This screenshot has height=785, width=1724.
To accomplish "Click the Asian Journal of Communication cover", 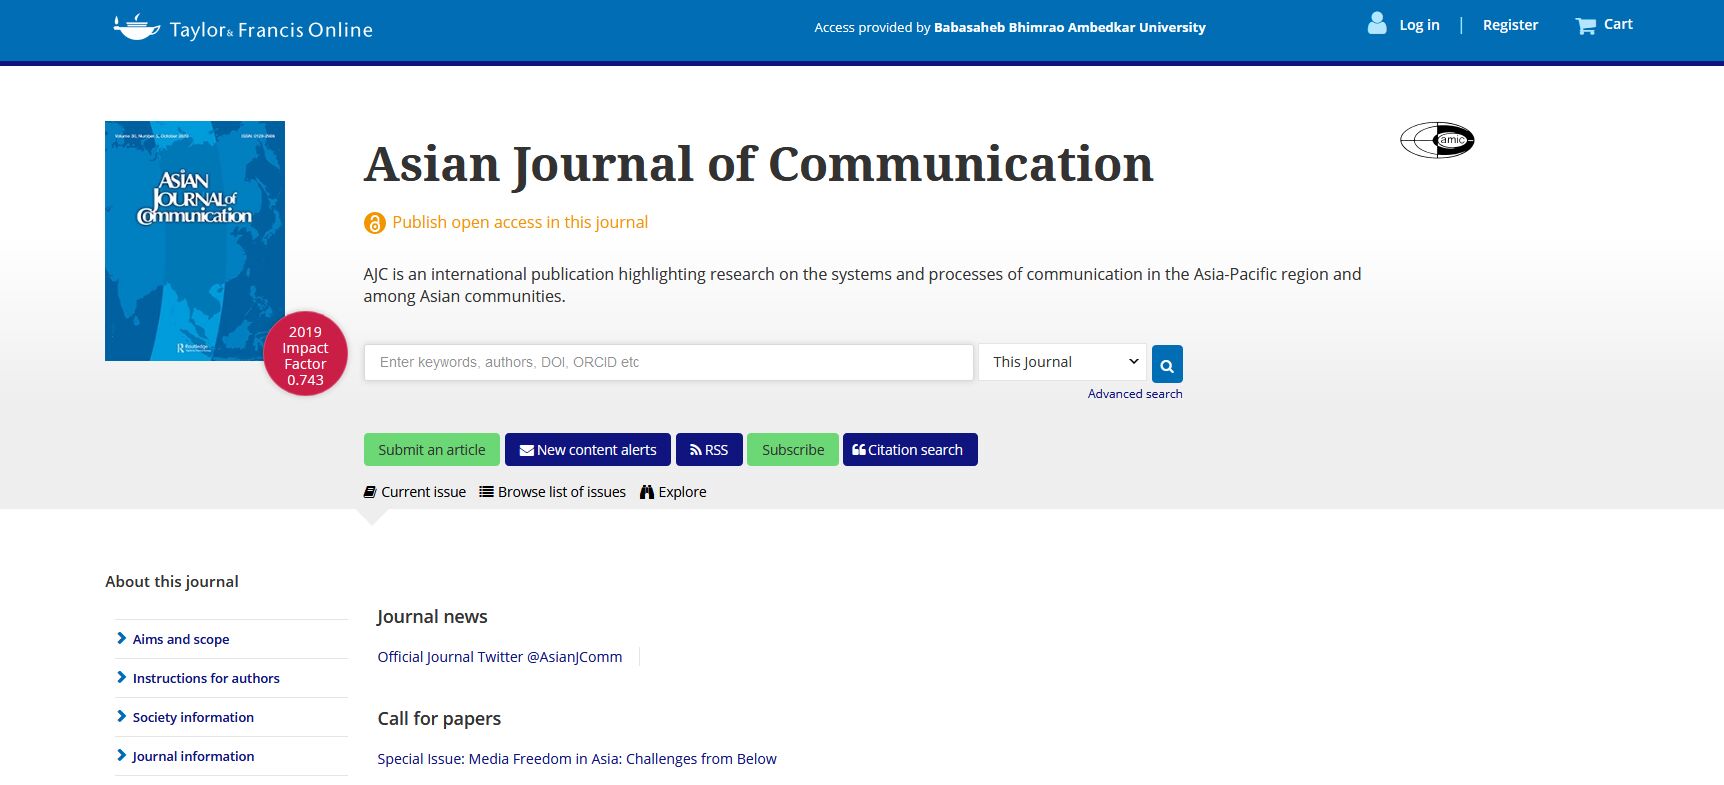I will (x=195, y=241).
